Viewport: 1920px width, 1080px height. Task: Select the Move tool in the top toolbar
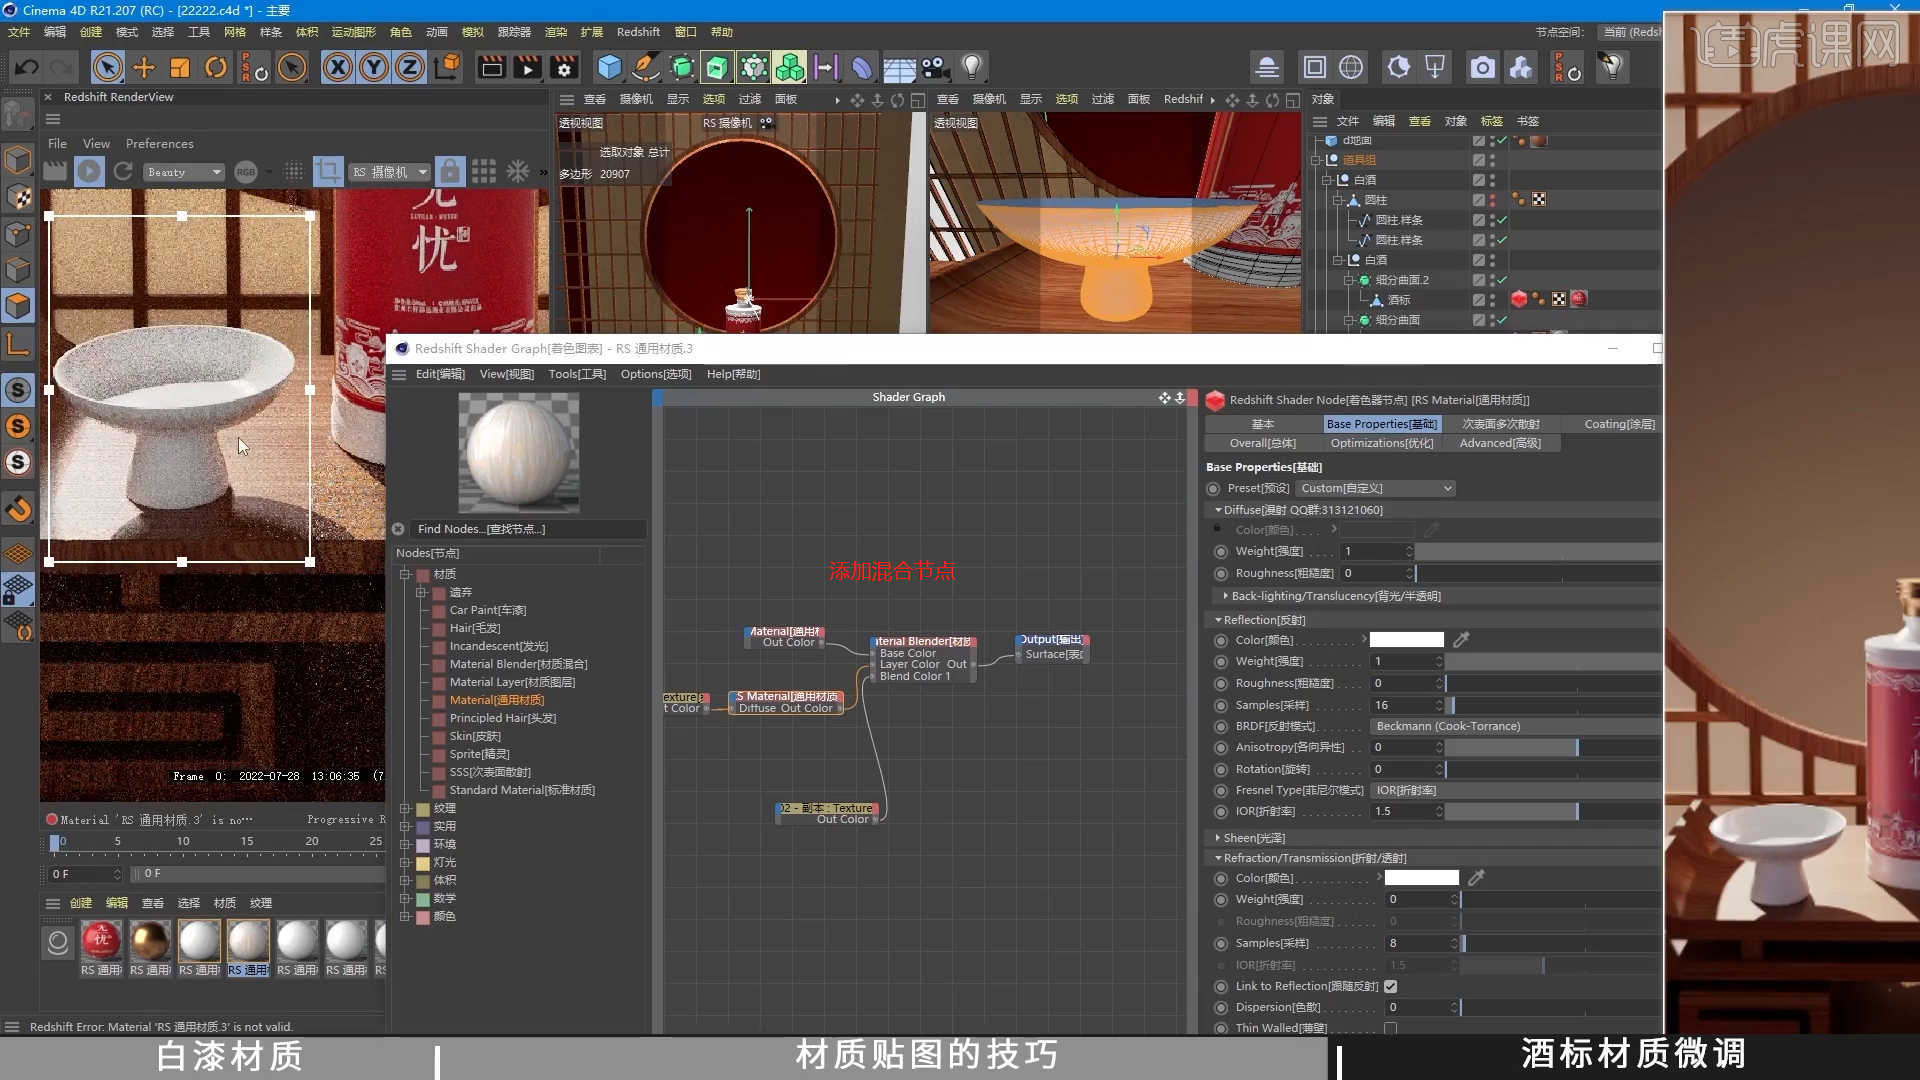(x=144, y=67)
